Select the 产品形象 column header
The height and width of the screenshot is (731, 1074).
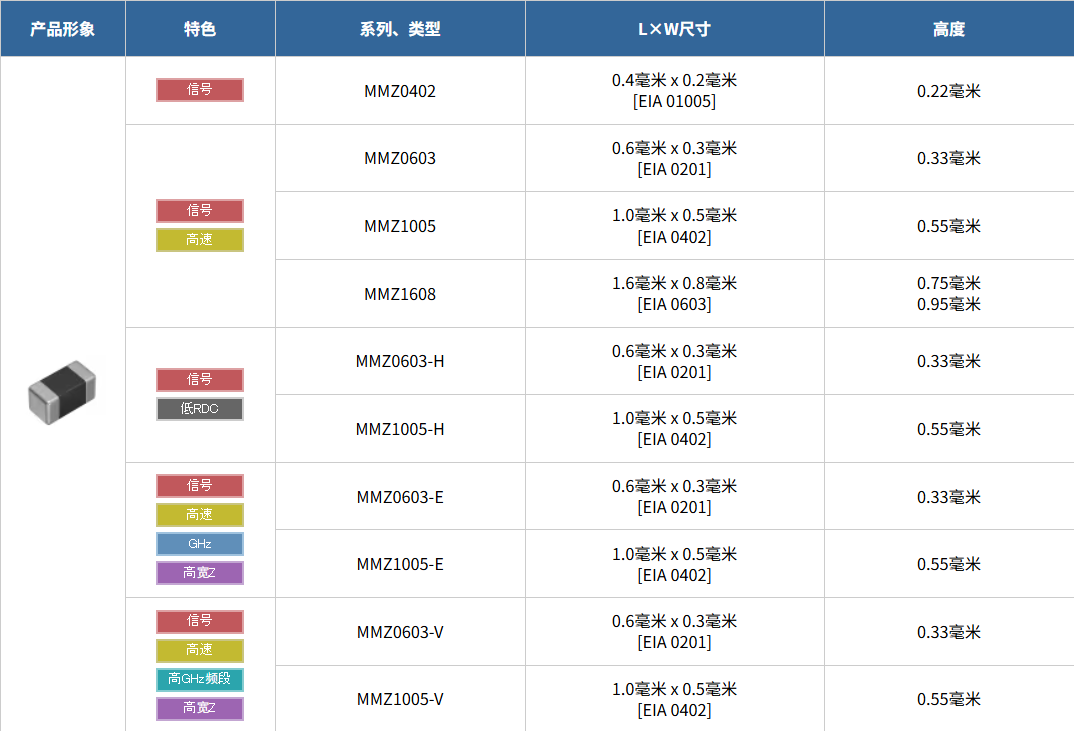click(62, 29)
